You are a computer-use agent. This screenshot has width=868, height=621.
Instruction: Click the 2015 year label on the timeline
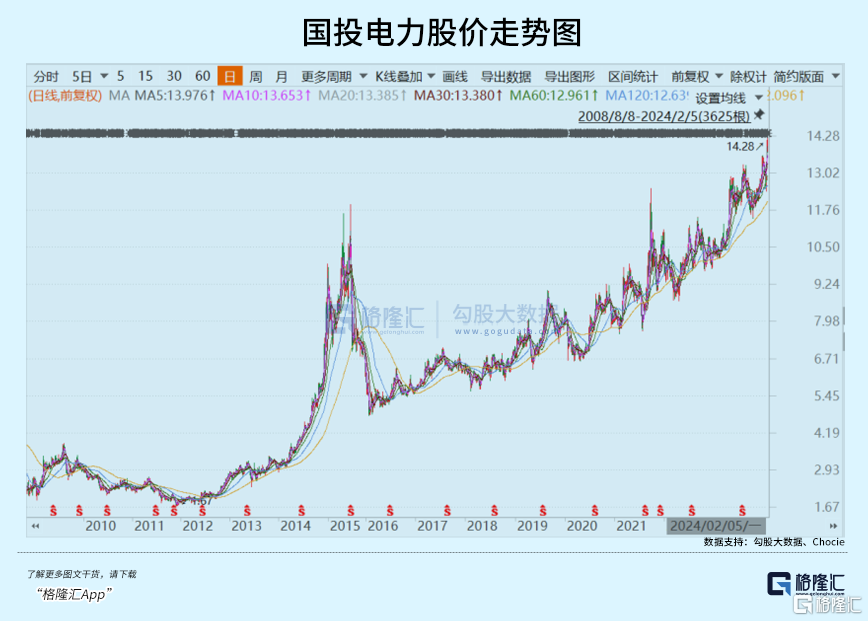[345, 526]
